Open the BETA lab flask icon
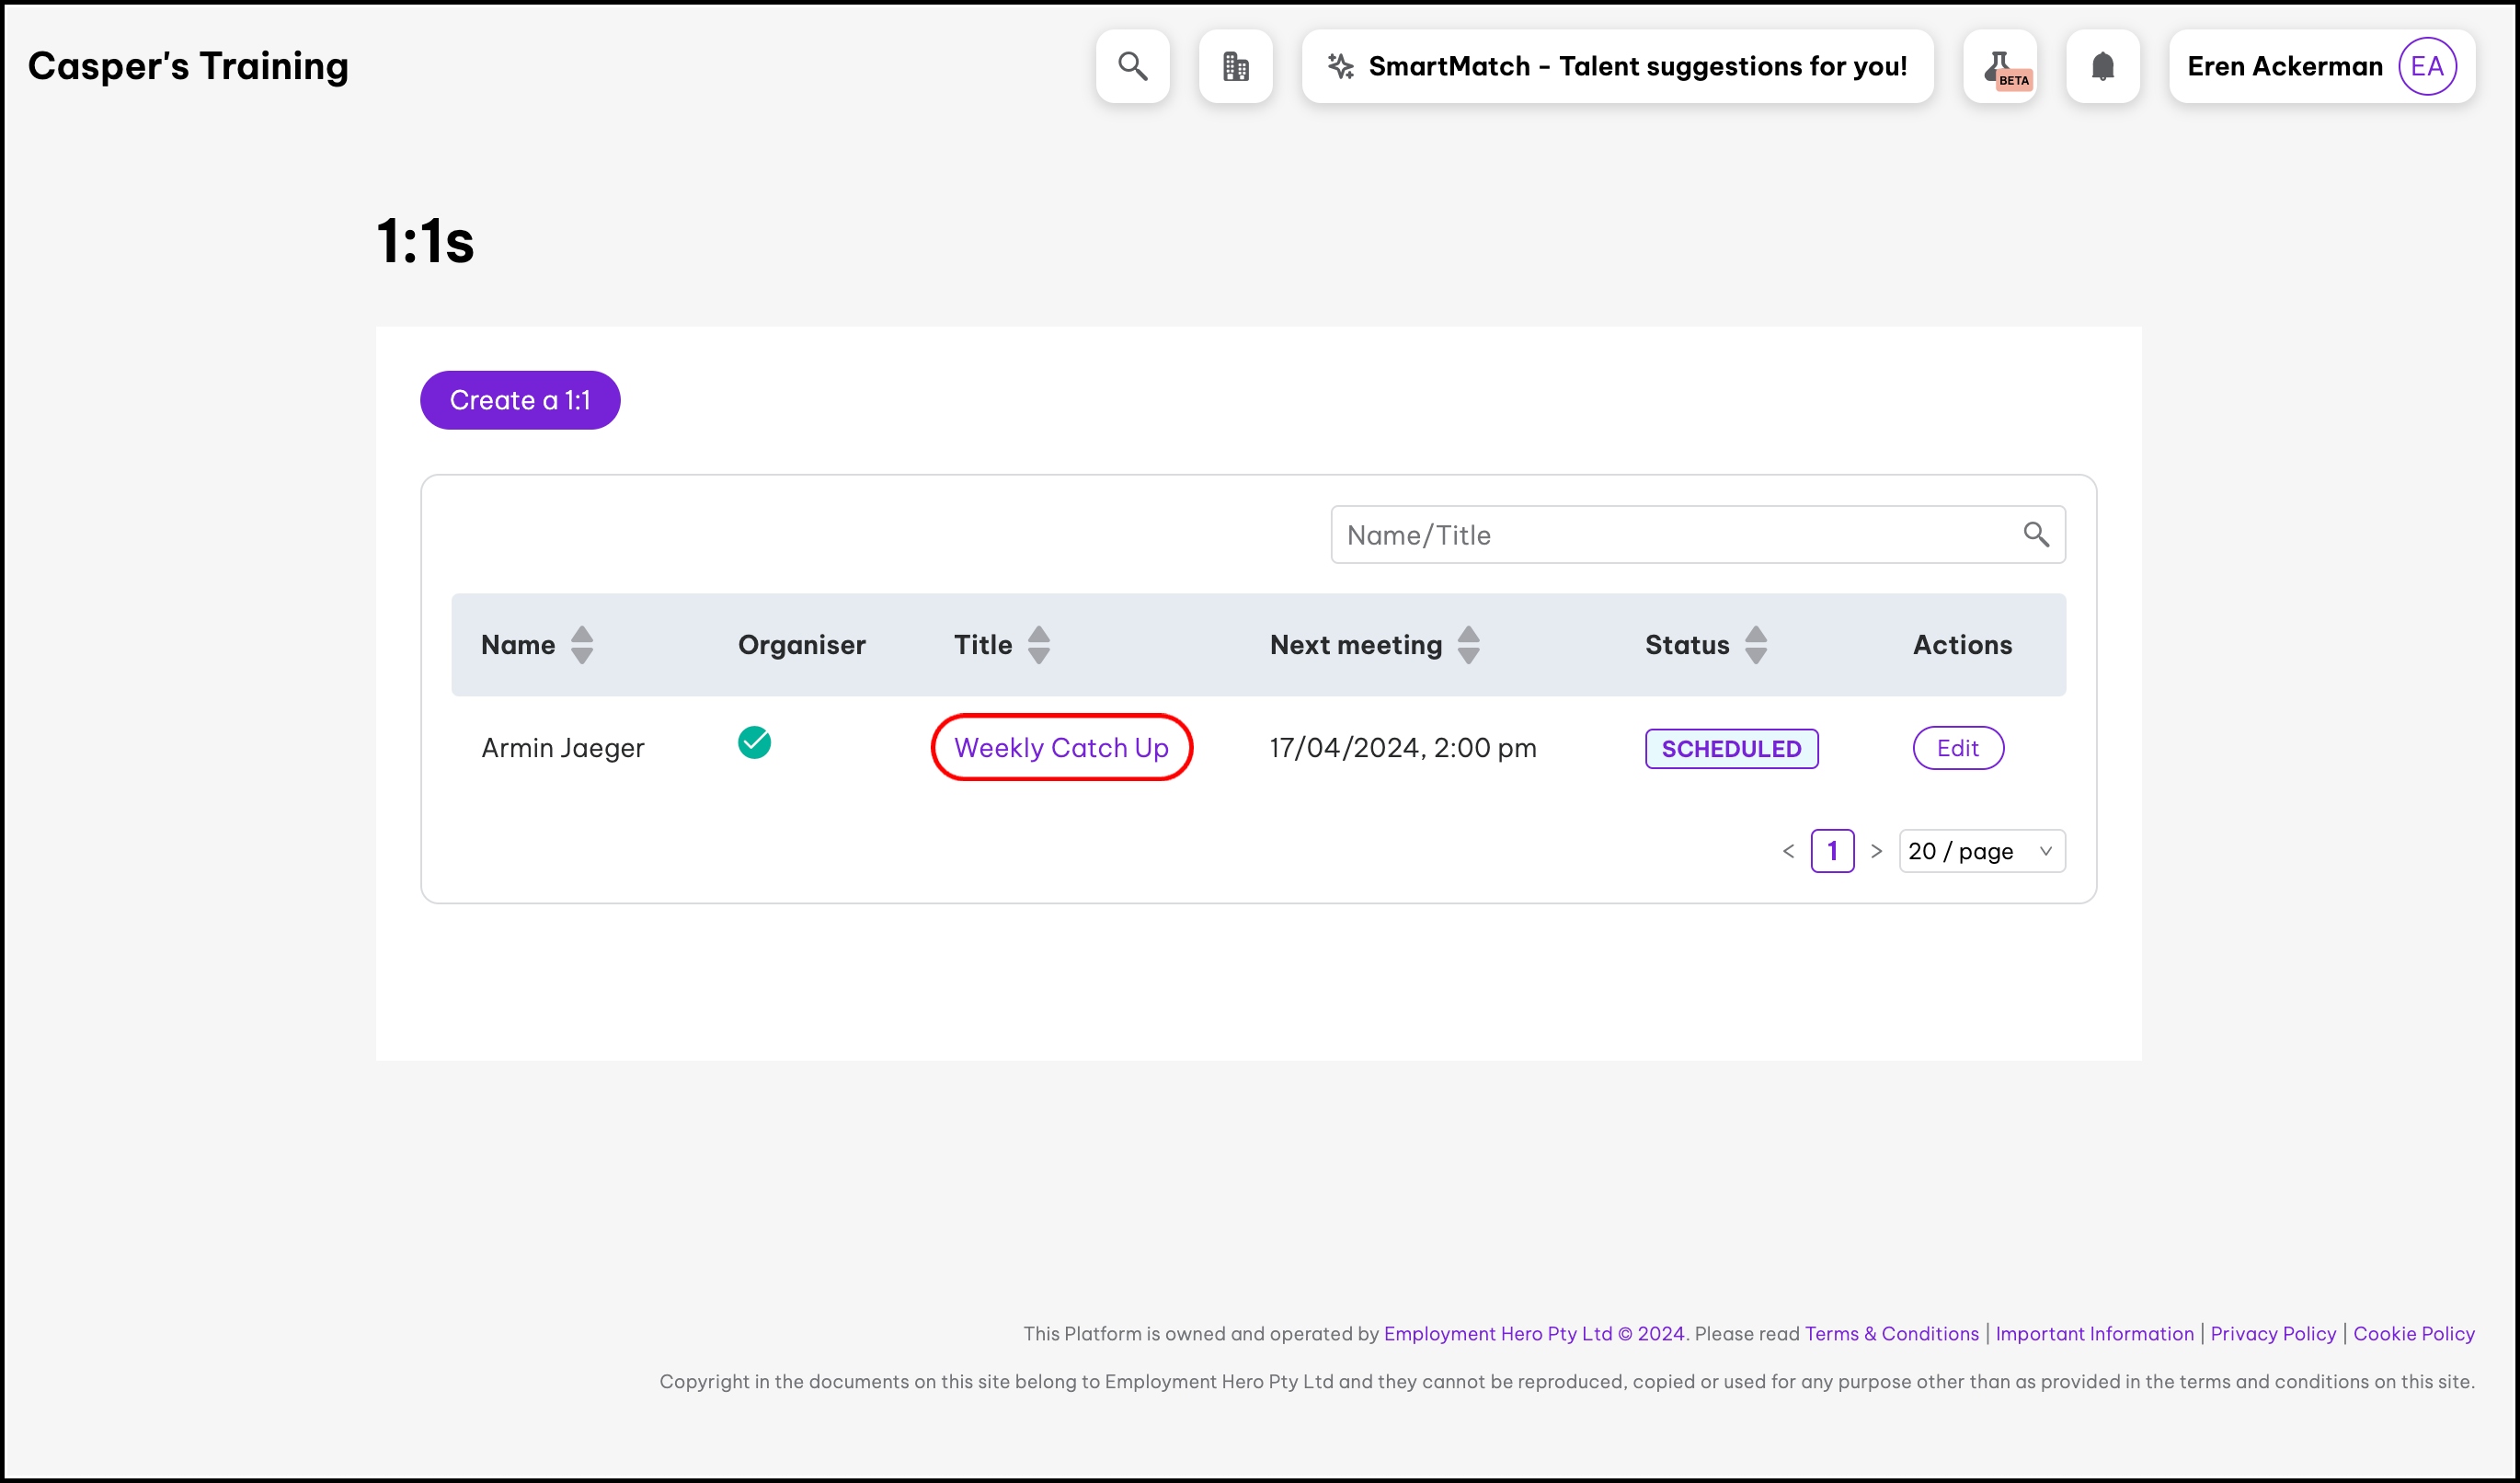This screenshot has height=1483, width=2520. [x=2000, y=66]
